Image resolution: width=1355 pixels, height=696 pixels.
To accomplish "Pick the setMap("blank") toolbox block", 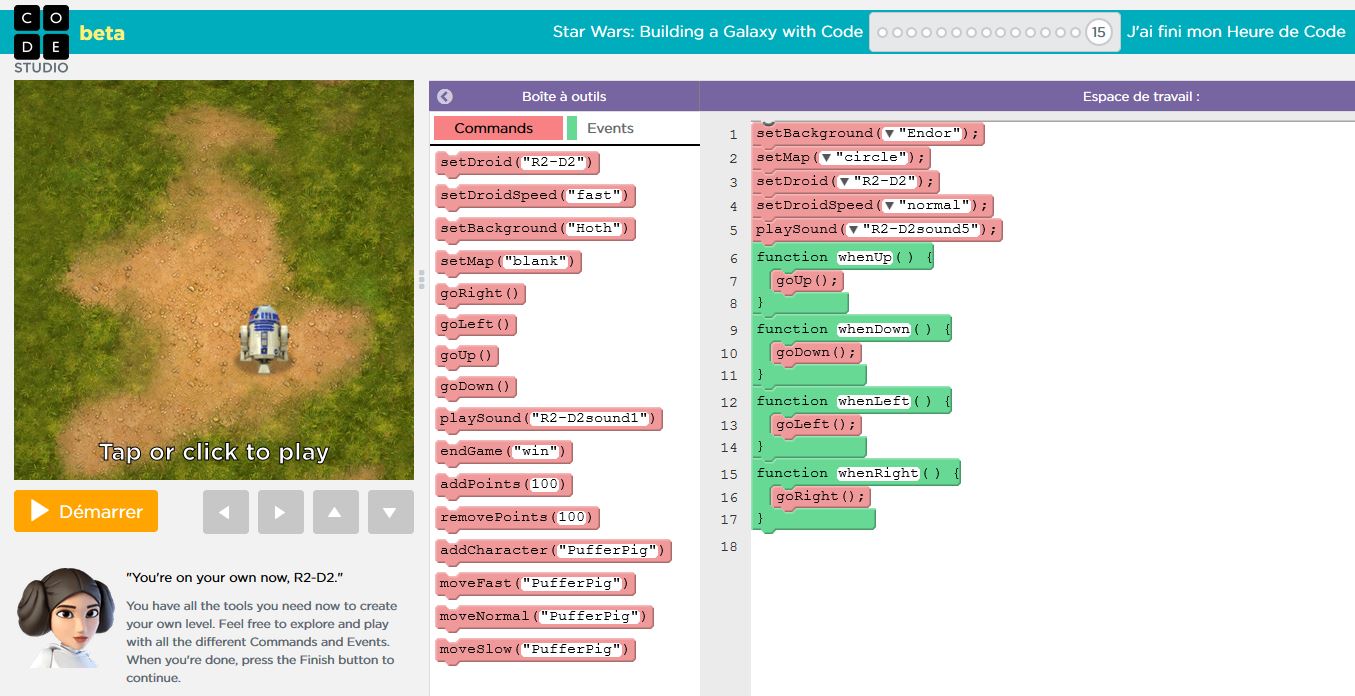I will [x=508, y=261].
